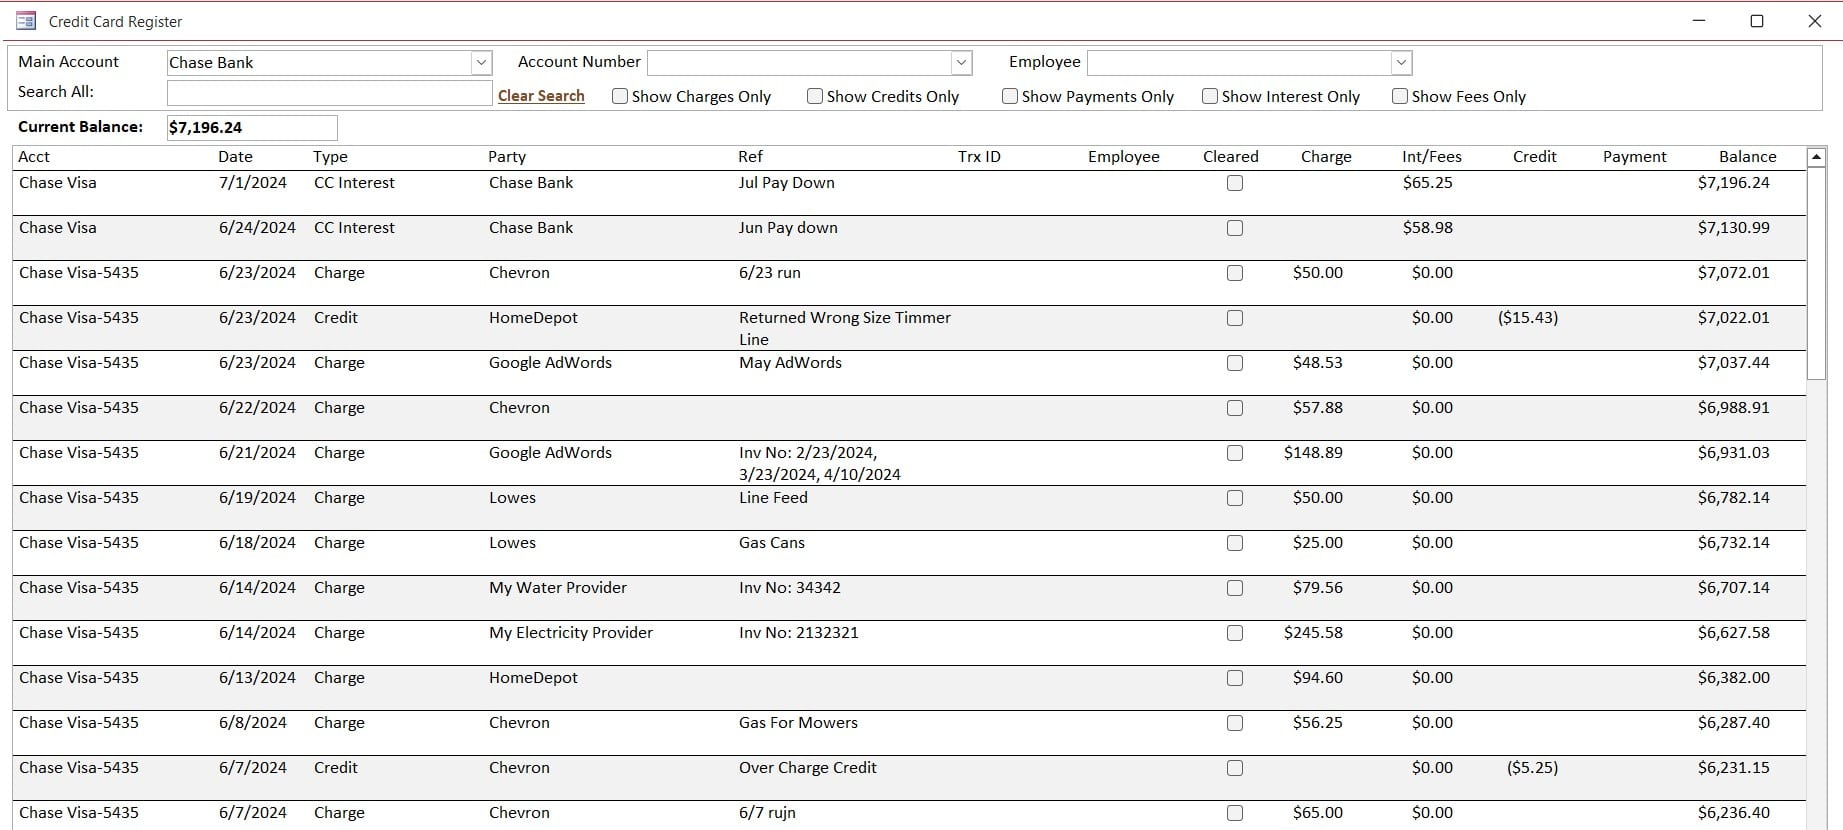Check Show Interest Only option
1843x830 pixels.
[1210, 96]
